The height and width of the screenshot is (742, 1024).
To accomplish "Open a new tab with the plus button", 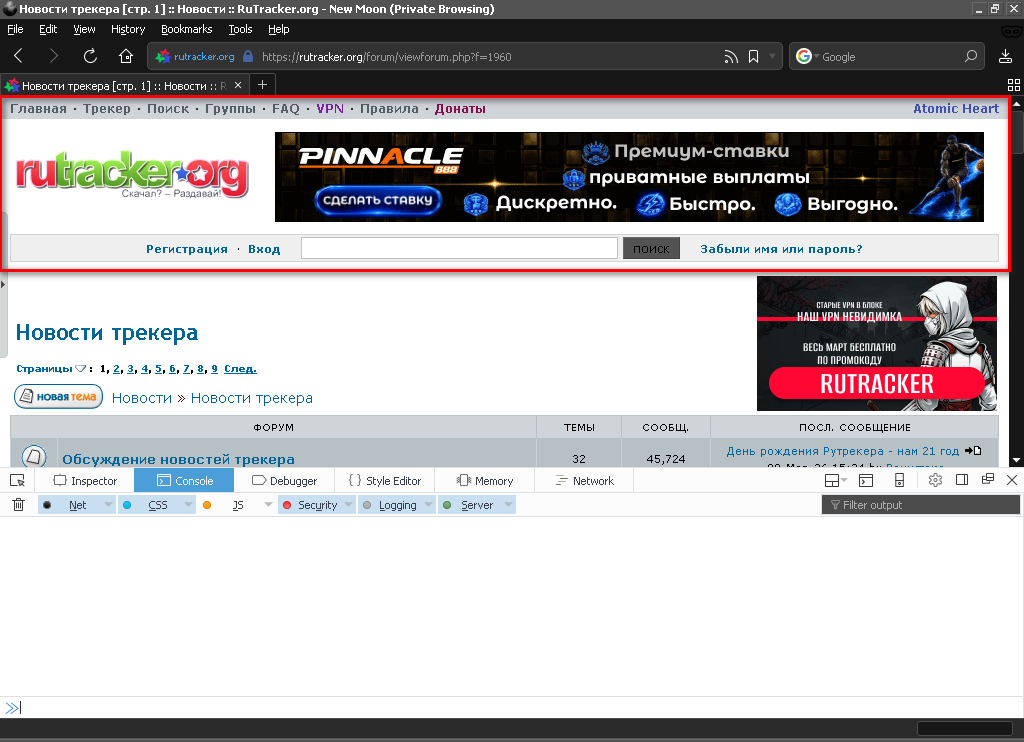I will pyautogui.click(x=263, y=84).
